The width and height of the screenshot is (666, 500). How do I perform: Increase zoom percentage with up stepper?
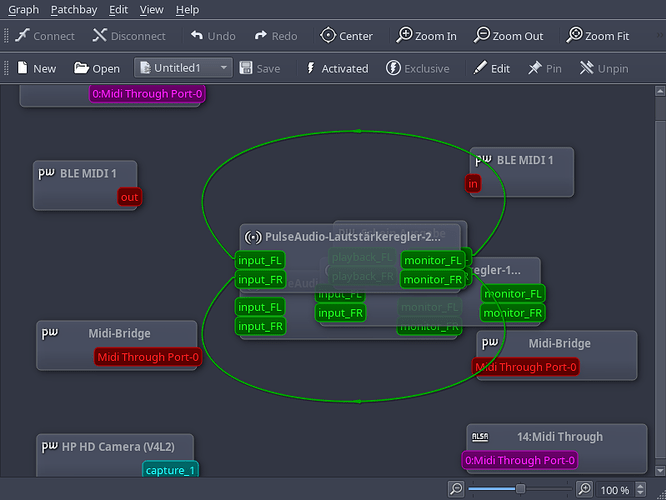pos(641,486)
